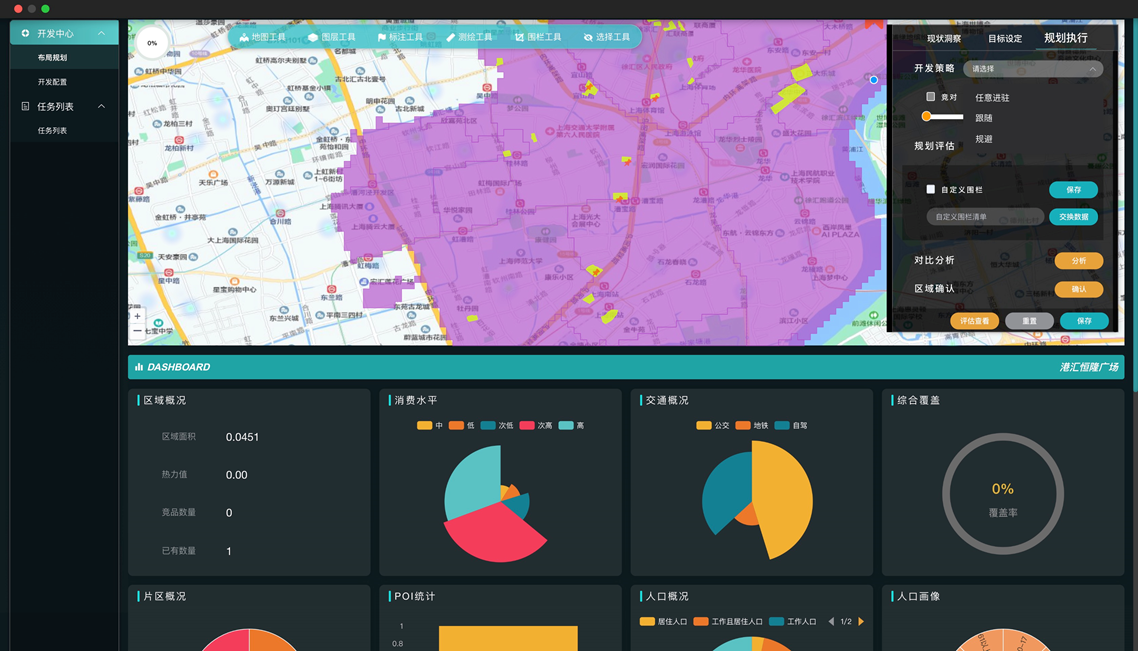The image size is (1138, 651).
Task: Switch to the 现状洞察 tab
Action: point(943,39)
